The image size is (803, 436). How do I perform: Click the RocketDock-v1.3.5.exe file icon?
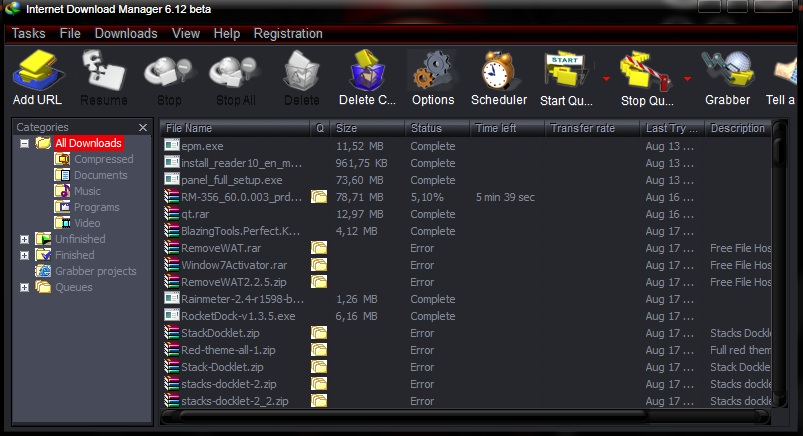tap(172, 316)
